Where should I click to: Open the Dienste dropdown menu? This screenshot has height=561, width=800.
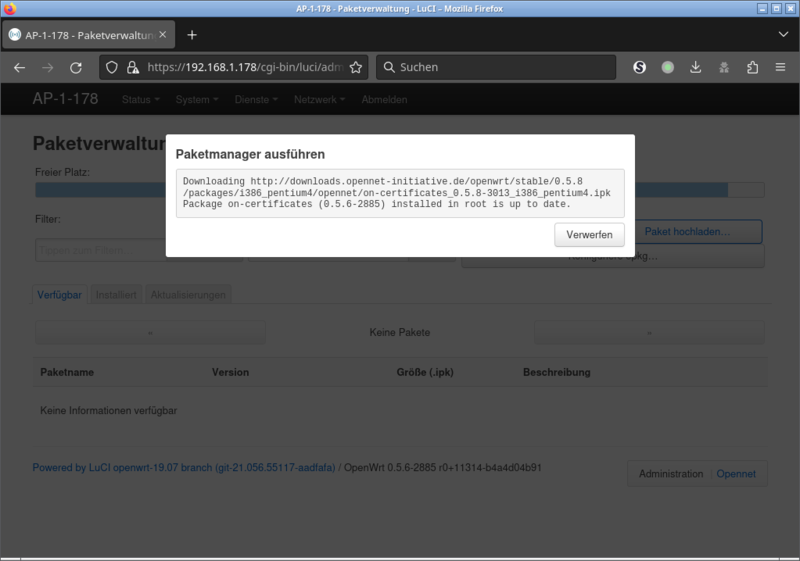tap(256, 99)
